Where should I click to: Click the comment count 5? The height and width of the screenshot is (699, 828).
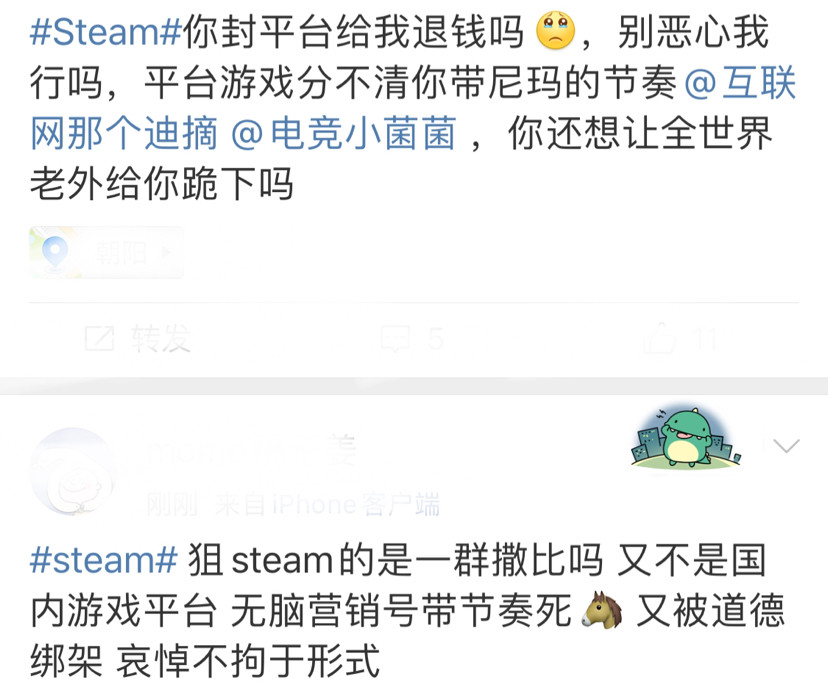[435, 338]
